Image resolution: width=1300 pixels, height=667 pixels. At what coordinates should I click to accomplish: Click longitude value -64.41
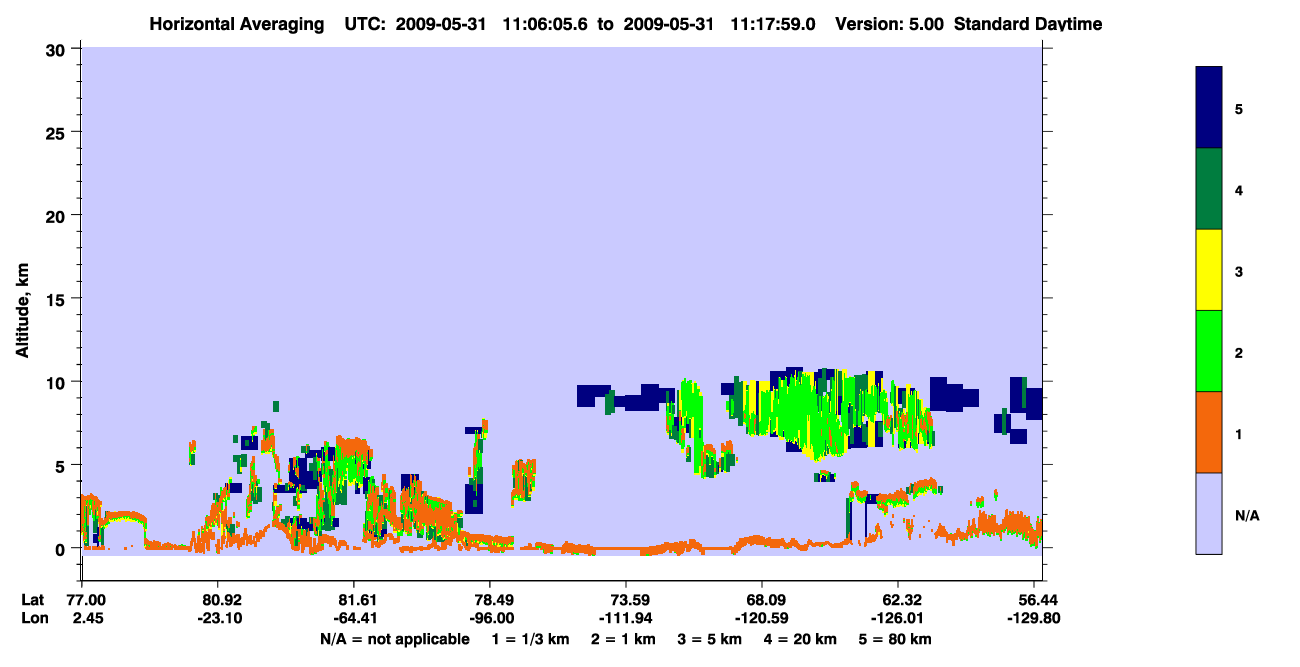coord(354,618)
